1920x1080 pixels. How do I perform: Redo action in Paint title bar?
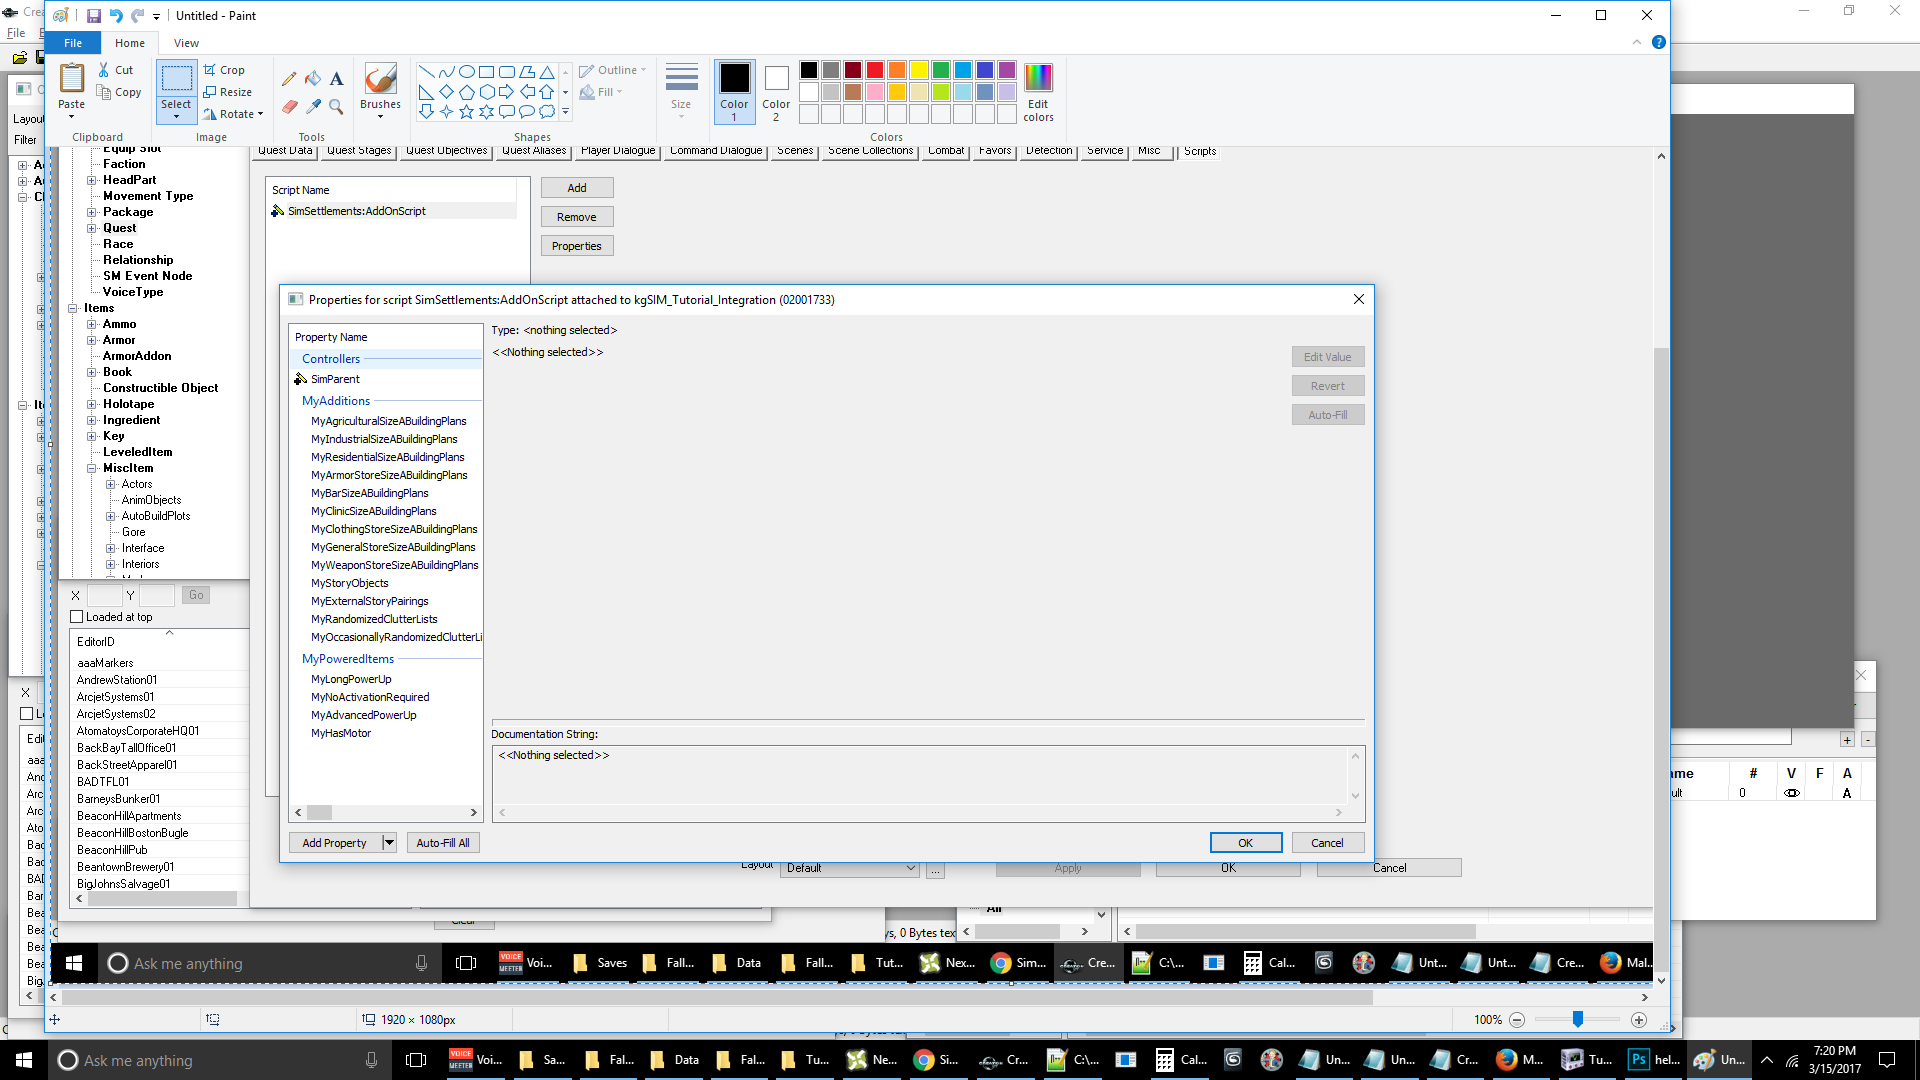(x=137, y=16)
